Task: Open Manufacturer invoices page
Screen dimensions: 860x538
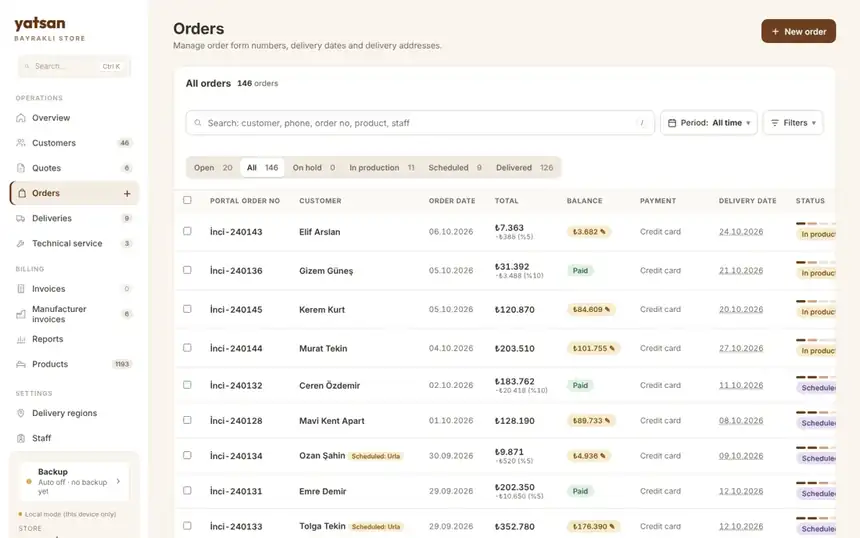Action: tap(73, 314)
